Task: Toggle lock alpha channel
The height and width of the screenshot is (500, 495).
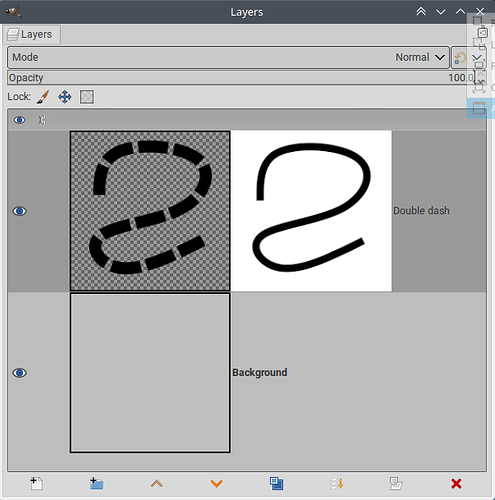Action: (x=87, y=97)
